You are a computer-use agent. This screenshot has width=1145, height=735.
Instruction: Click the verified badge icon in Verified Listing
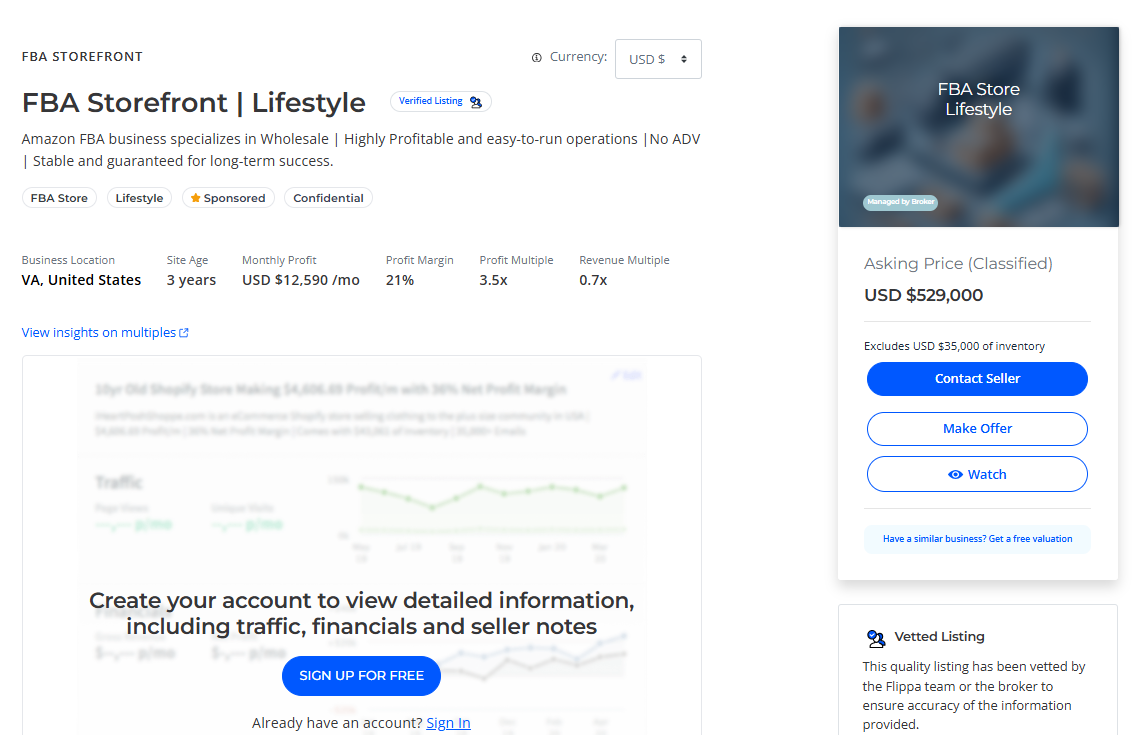pos(476,101)
